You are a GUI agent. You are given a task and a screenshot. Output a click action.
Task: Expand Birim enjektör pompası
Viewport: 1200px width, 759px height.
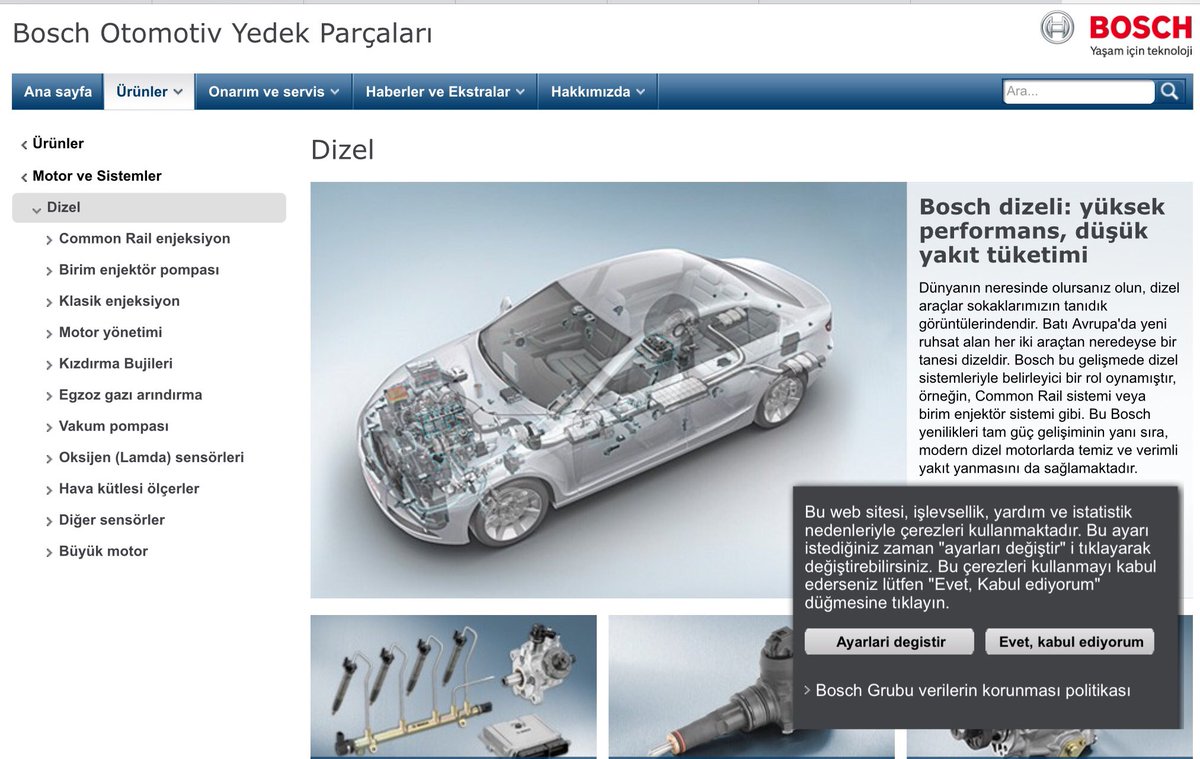click(139, 270)
